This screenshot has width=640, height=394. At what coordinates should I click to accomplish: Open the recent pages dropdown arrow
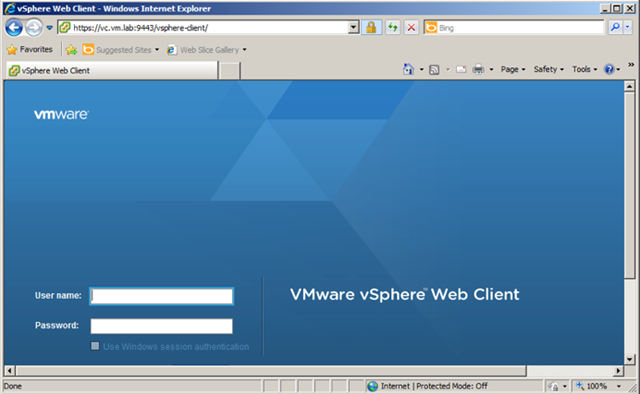click(x=49, y=28)
